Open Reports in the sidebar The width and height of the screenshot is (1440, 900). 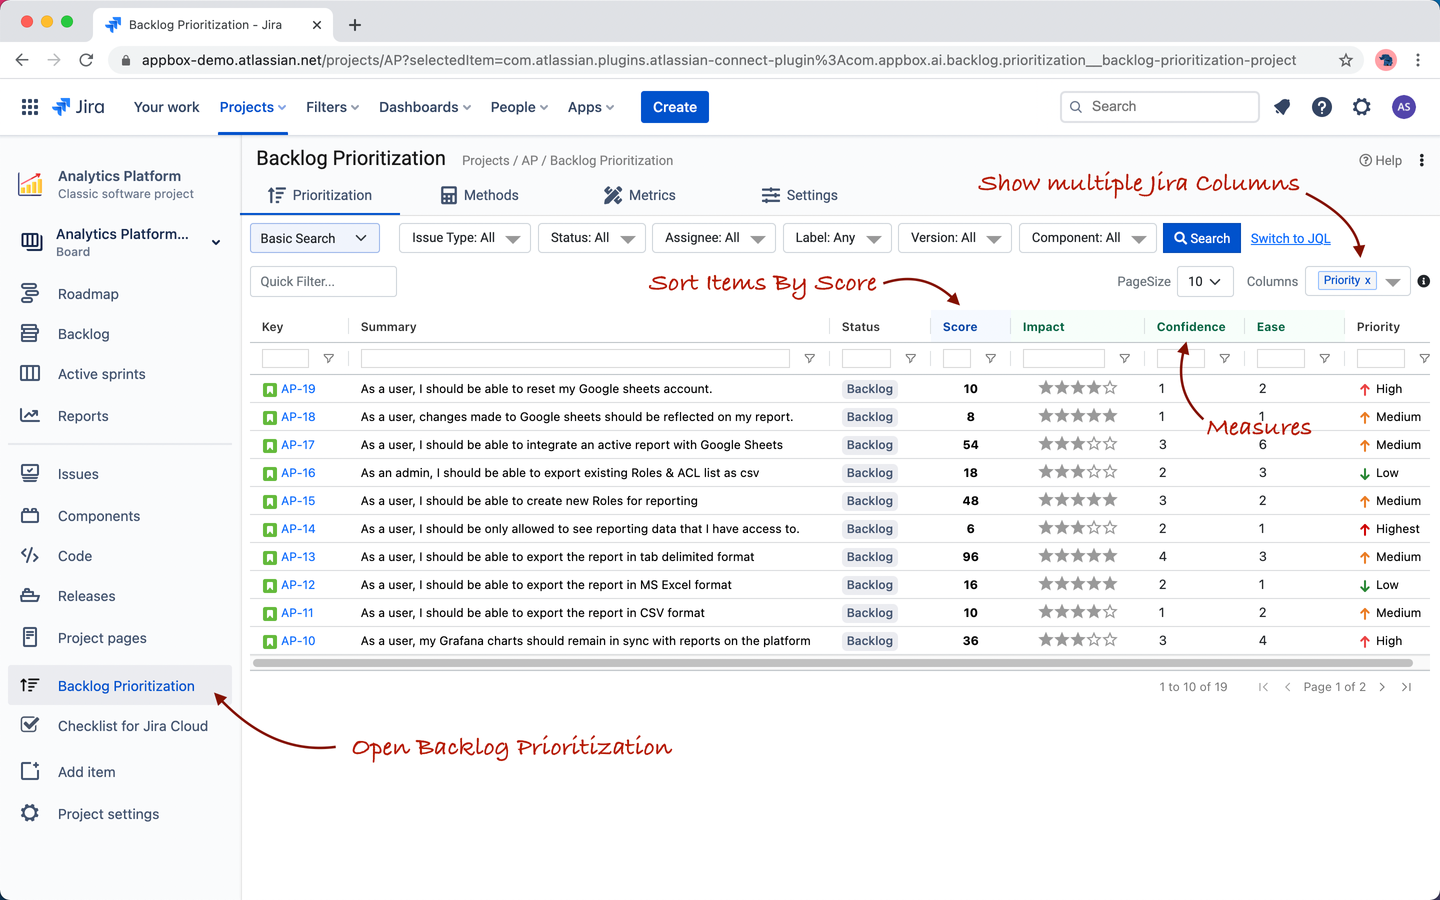coord(83,416)
